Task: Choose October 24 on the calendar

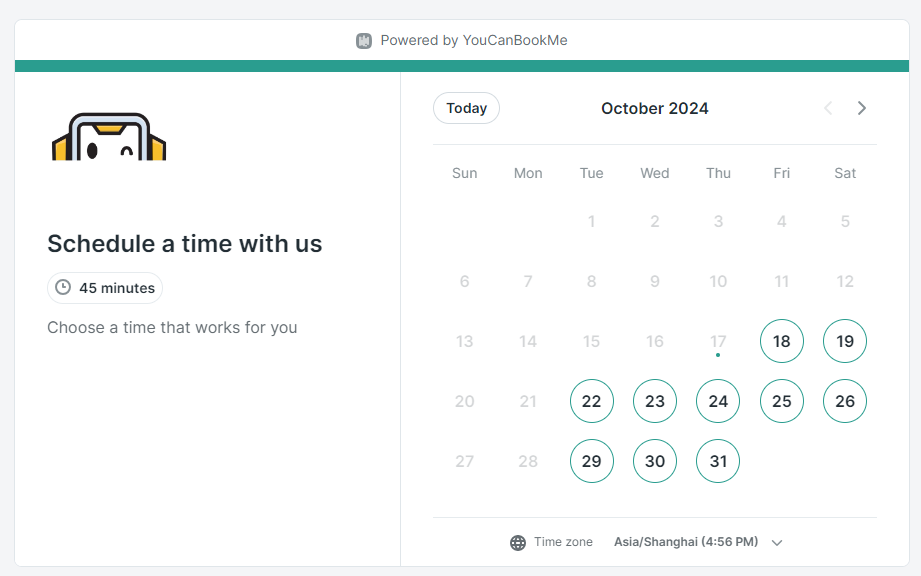Action: coord(718,401)
